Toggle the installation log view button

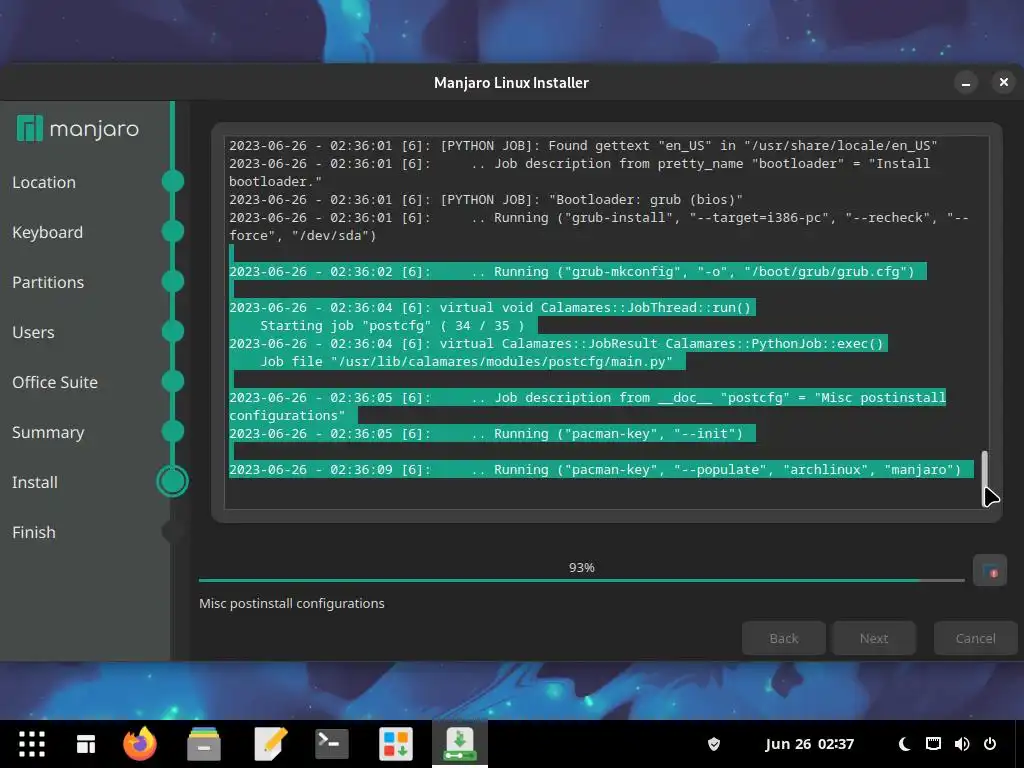click(x=989, y=571)
